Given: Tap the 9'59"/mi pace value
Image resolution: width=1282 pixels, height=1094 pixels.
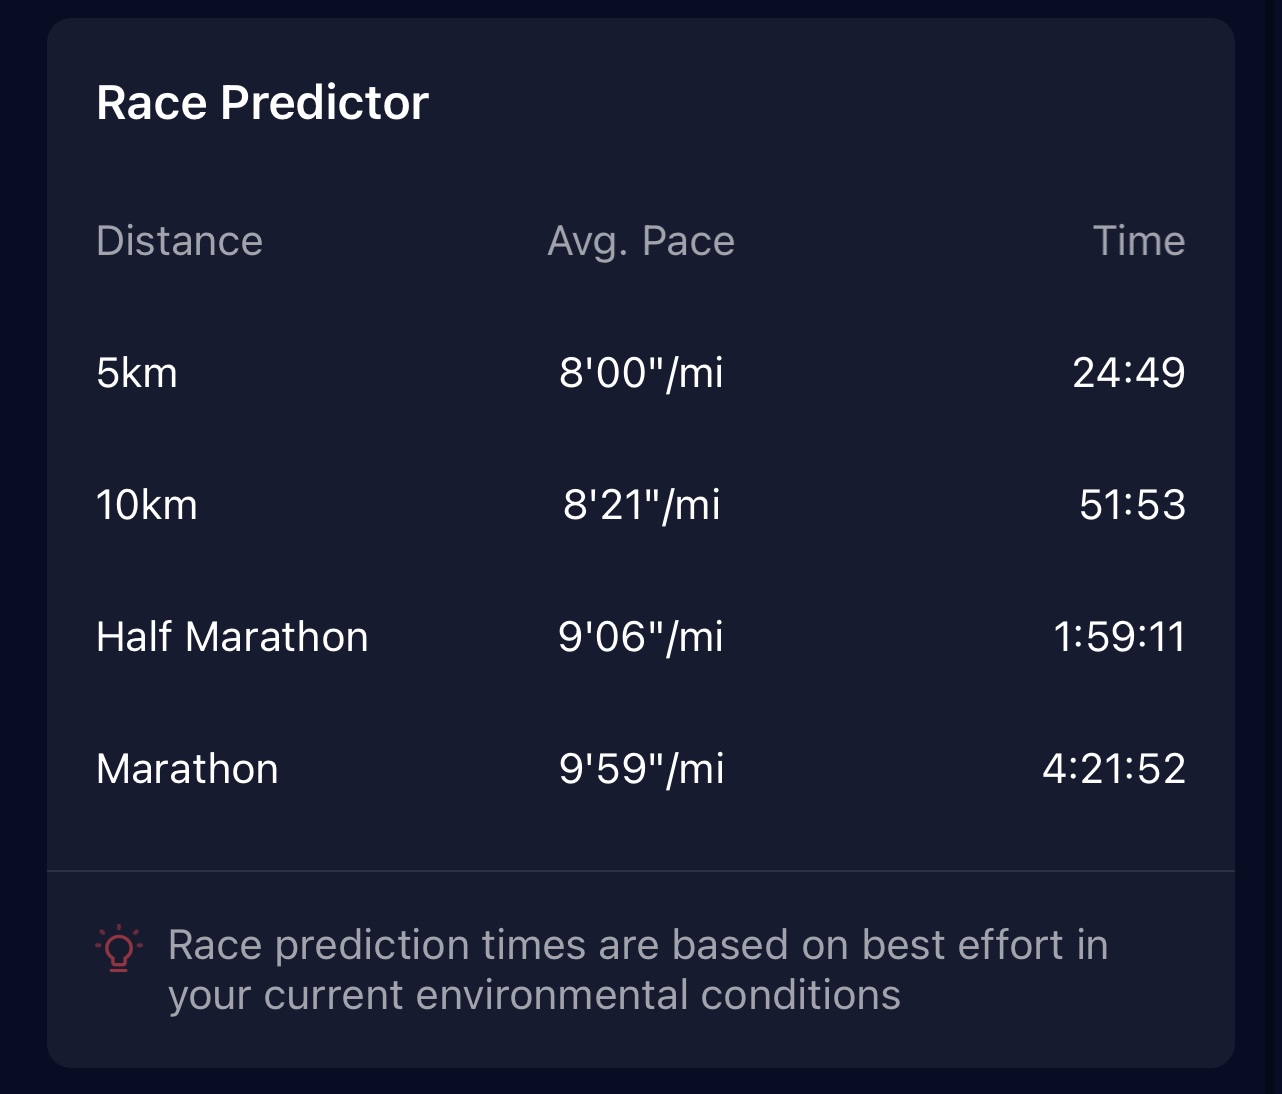Looking at the screenshot, I should pos(641,769).
